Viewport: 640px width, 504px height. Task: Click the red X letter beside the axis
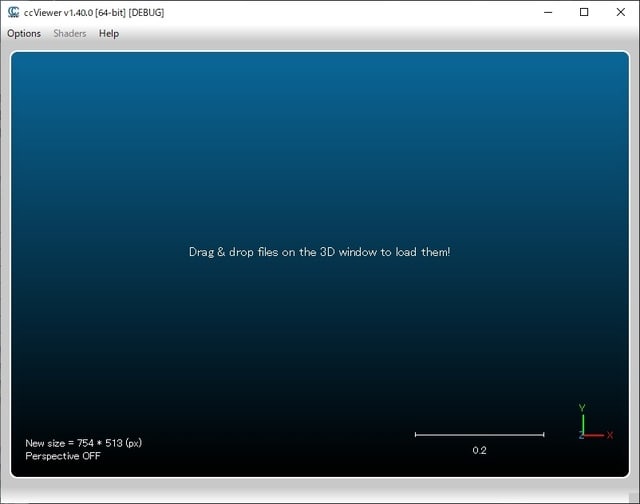pyautogui.click(x=610, y=435)
